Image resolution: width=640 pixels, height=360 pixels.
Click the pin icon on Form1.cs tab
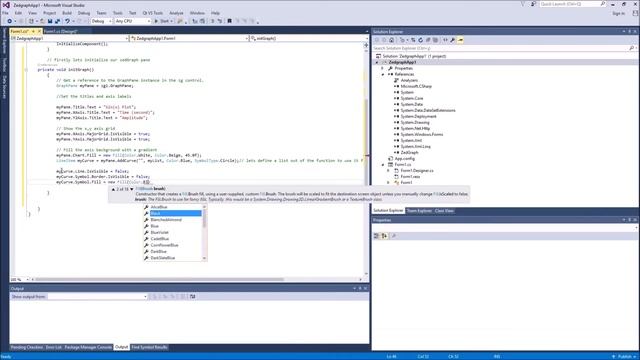coord(33,31)
